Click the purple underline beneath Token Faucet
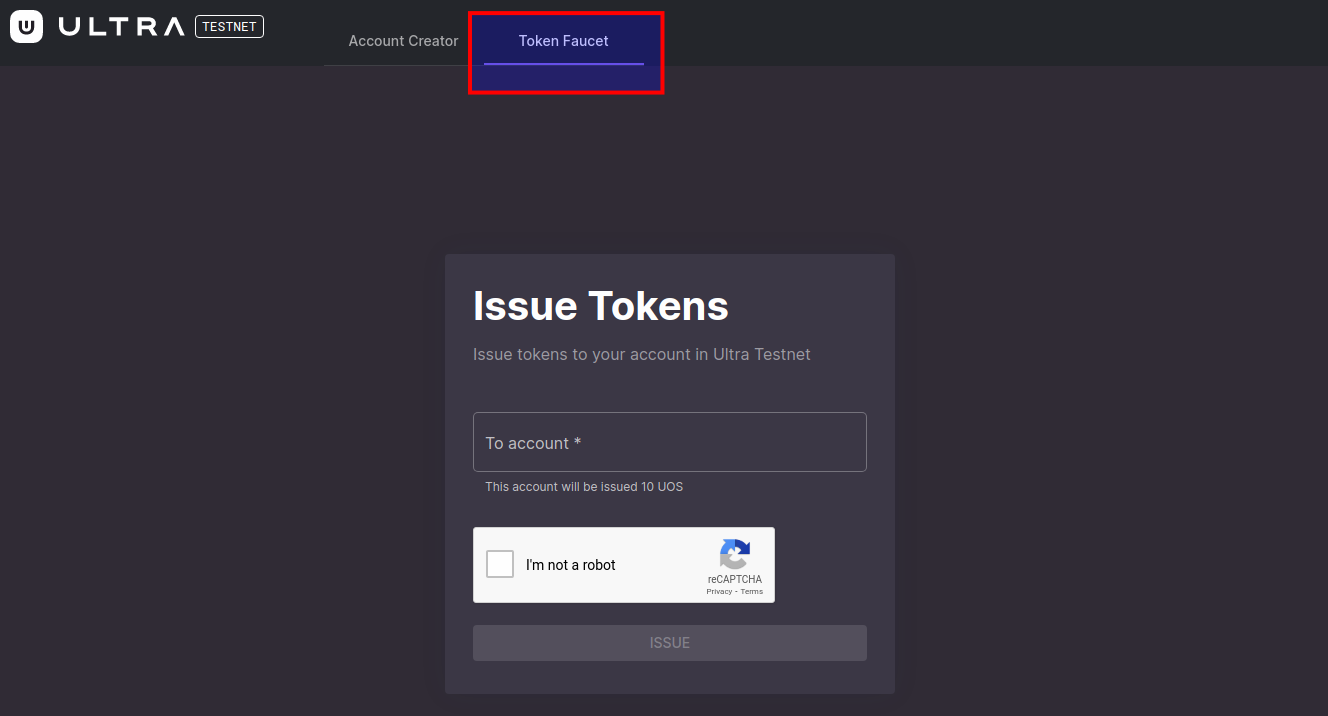The image size is (1328, 716). tap(564, 64)
